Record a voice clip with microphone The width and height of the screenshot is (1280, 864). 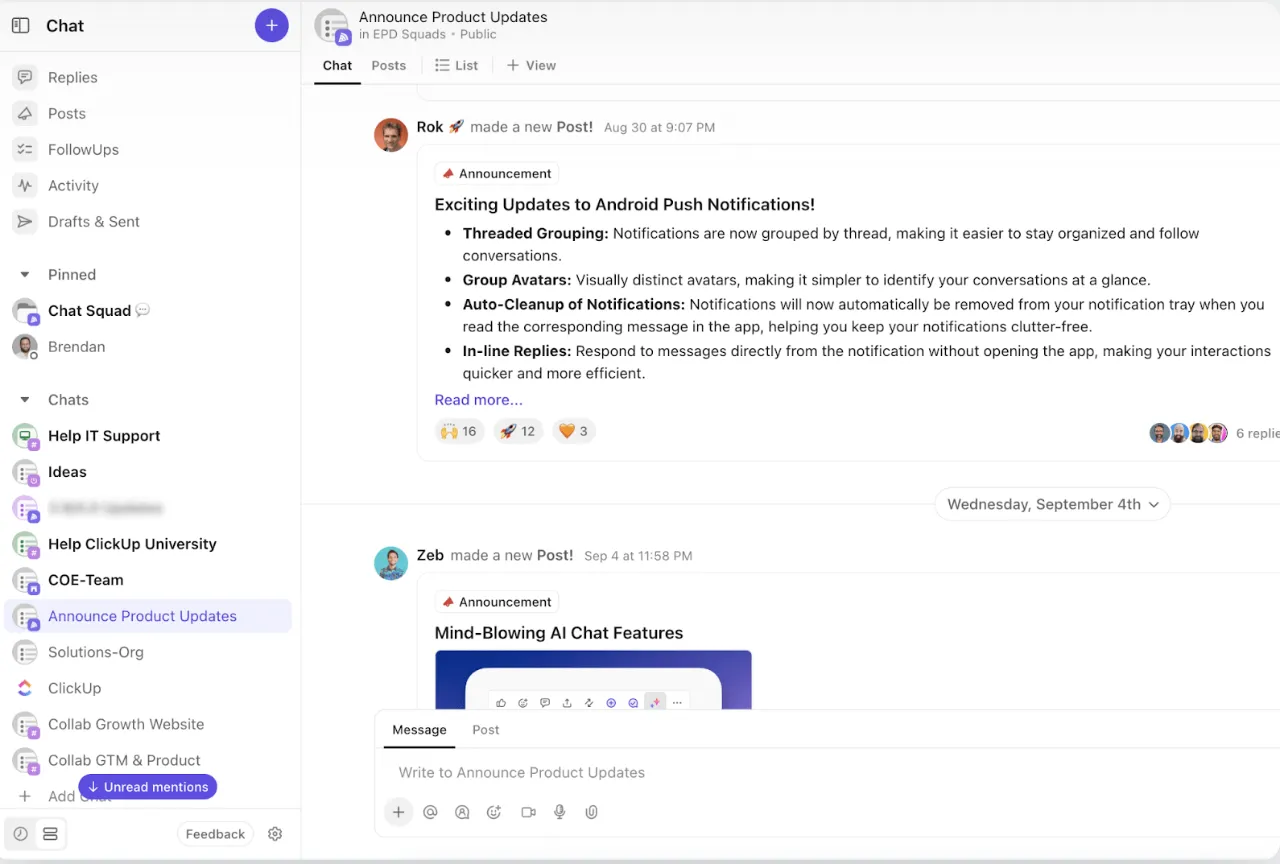pyautogui.click(x=560, y=812)
